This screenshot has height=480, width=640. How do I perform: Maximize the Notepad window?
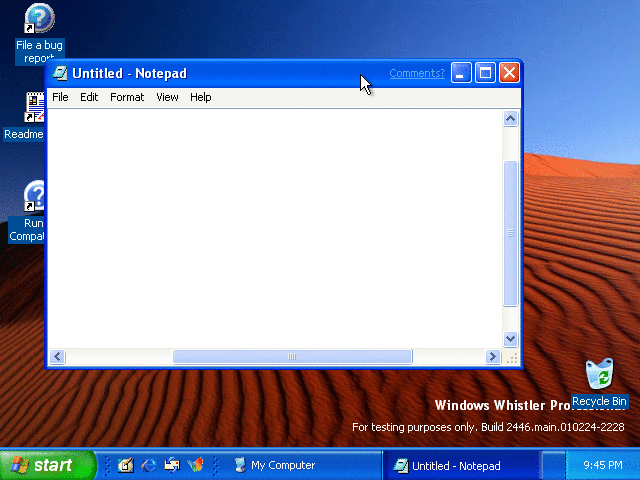click(485, 73)
